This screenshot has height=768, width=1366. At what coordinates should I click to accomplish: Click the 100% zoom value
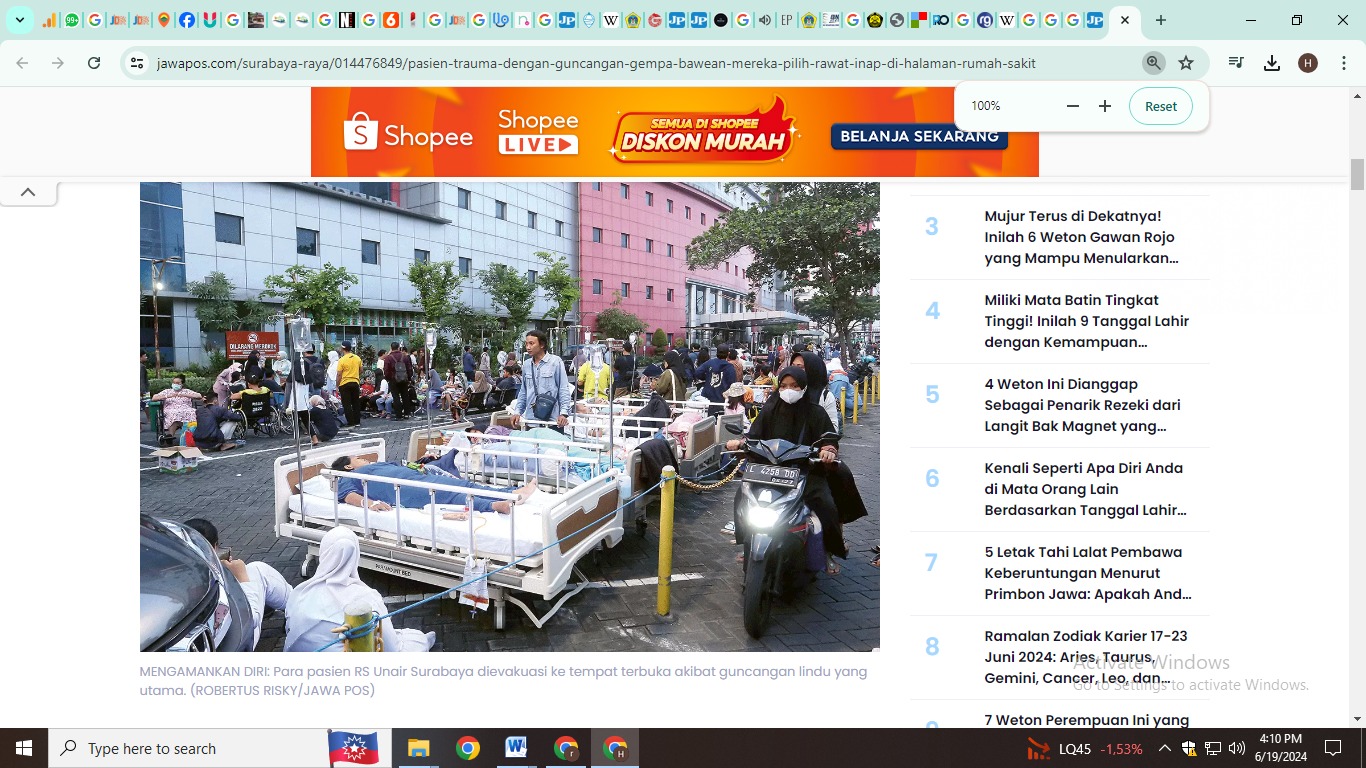point(986,106)
